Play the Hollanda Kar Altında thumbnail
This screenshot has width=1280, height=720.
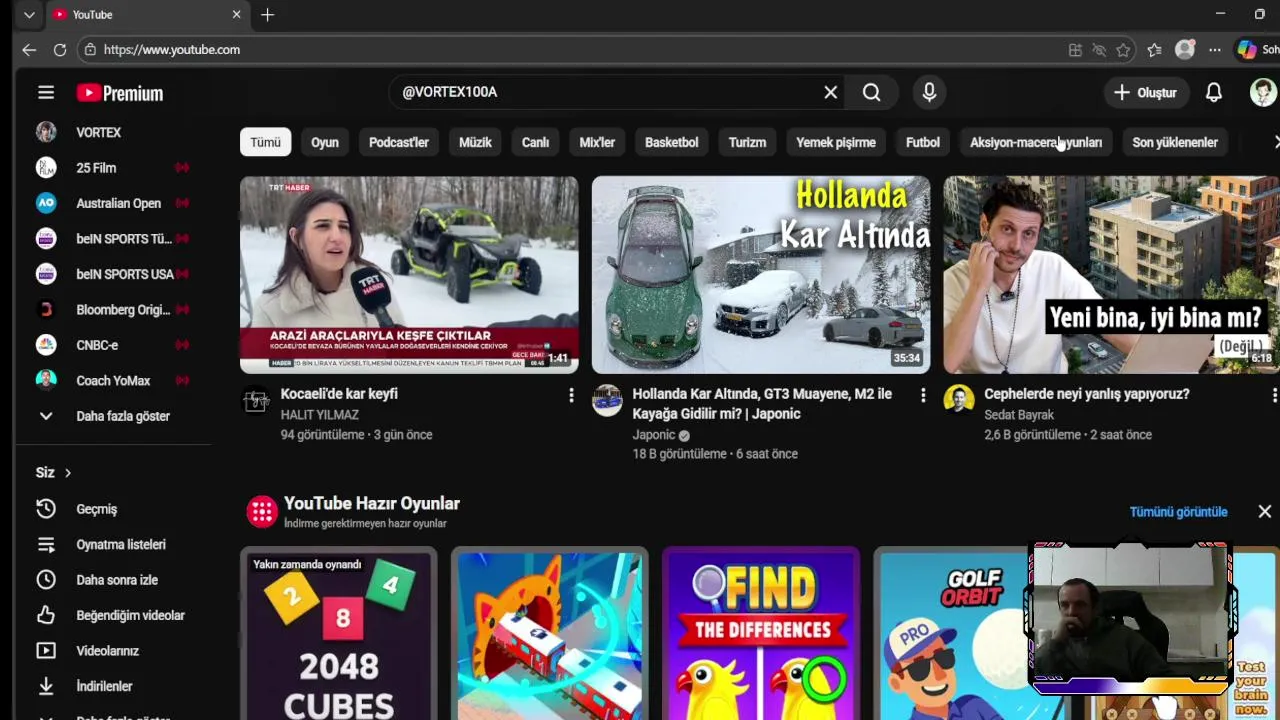coord(761,275)
